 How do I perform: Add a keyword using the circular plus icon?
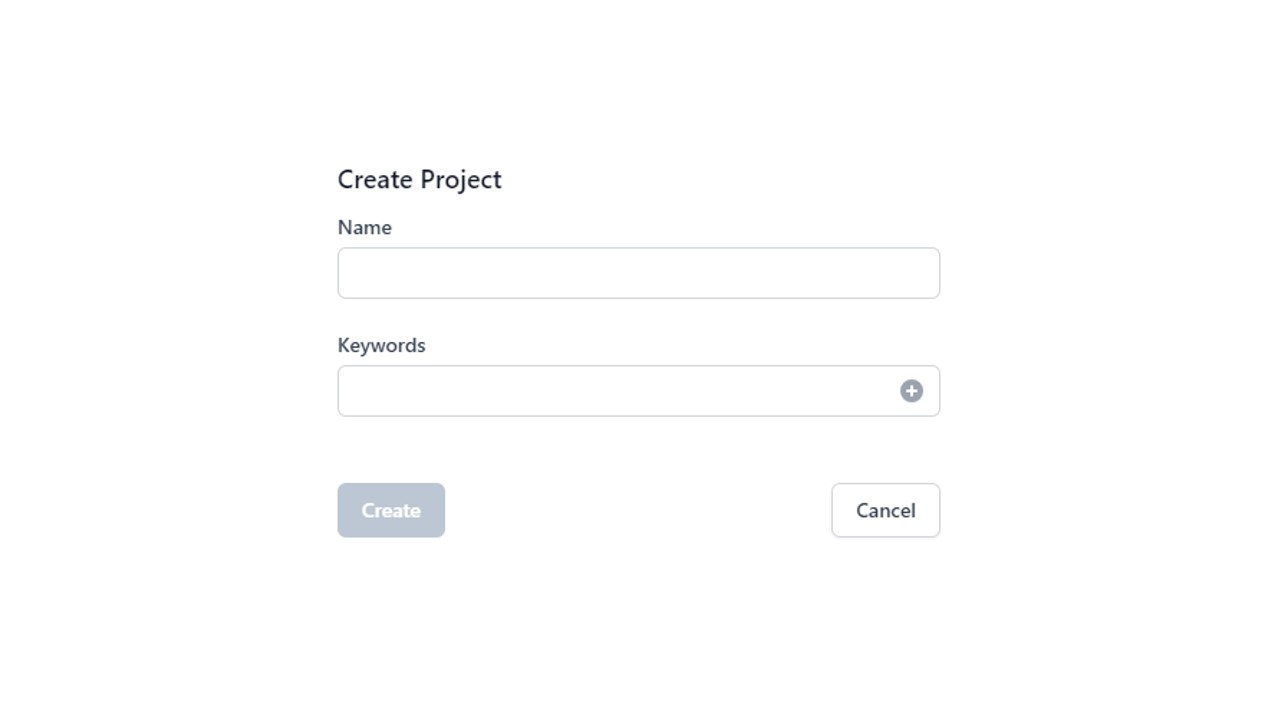point(911,391)
